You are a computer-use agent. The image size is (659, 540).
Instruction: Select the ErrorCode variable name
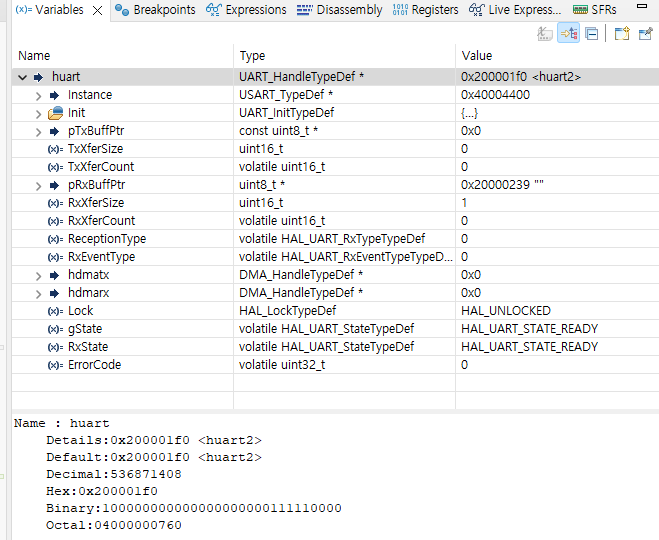tap(95, 365)
